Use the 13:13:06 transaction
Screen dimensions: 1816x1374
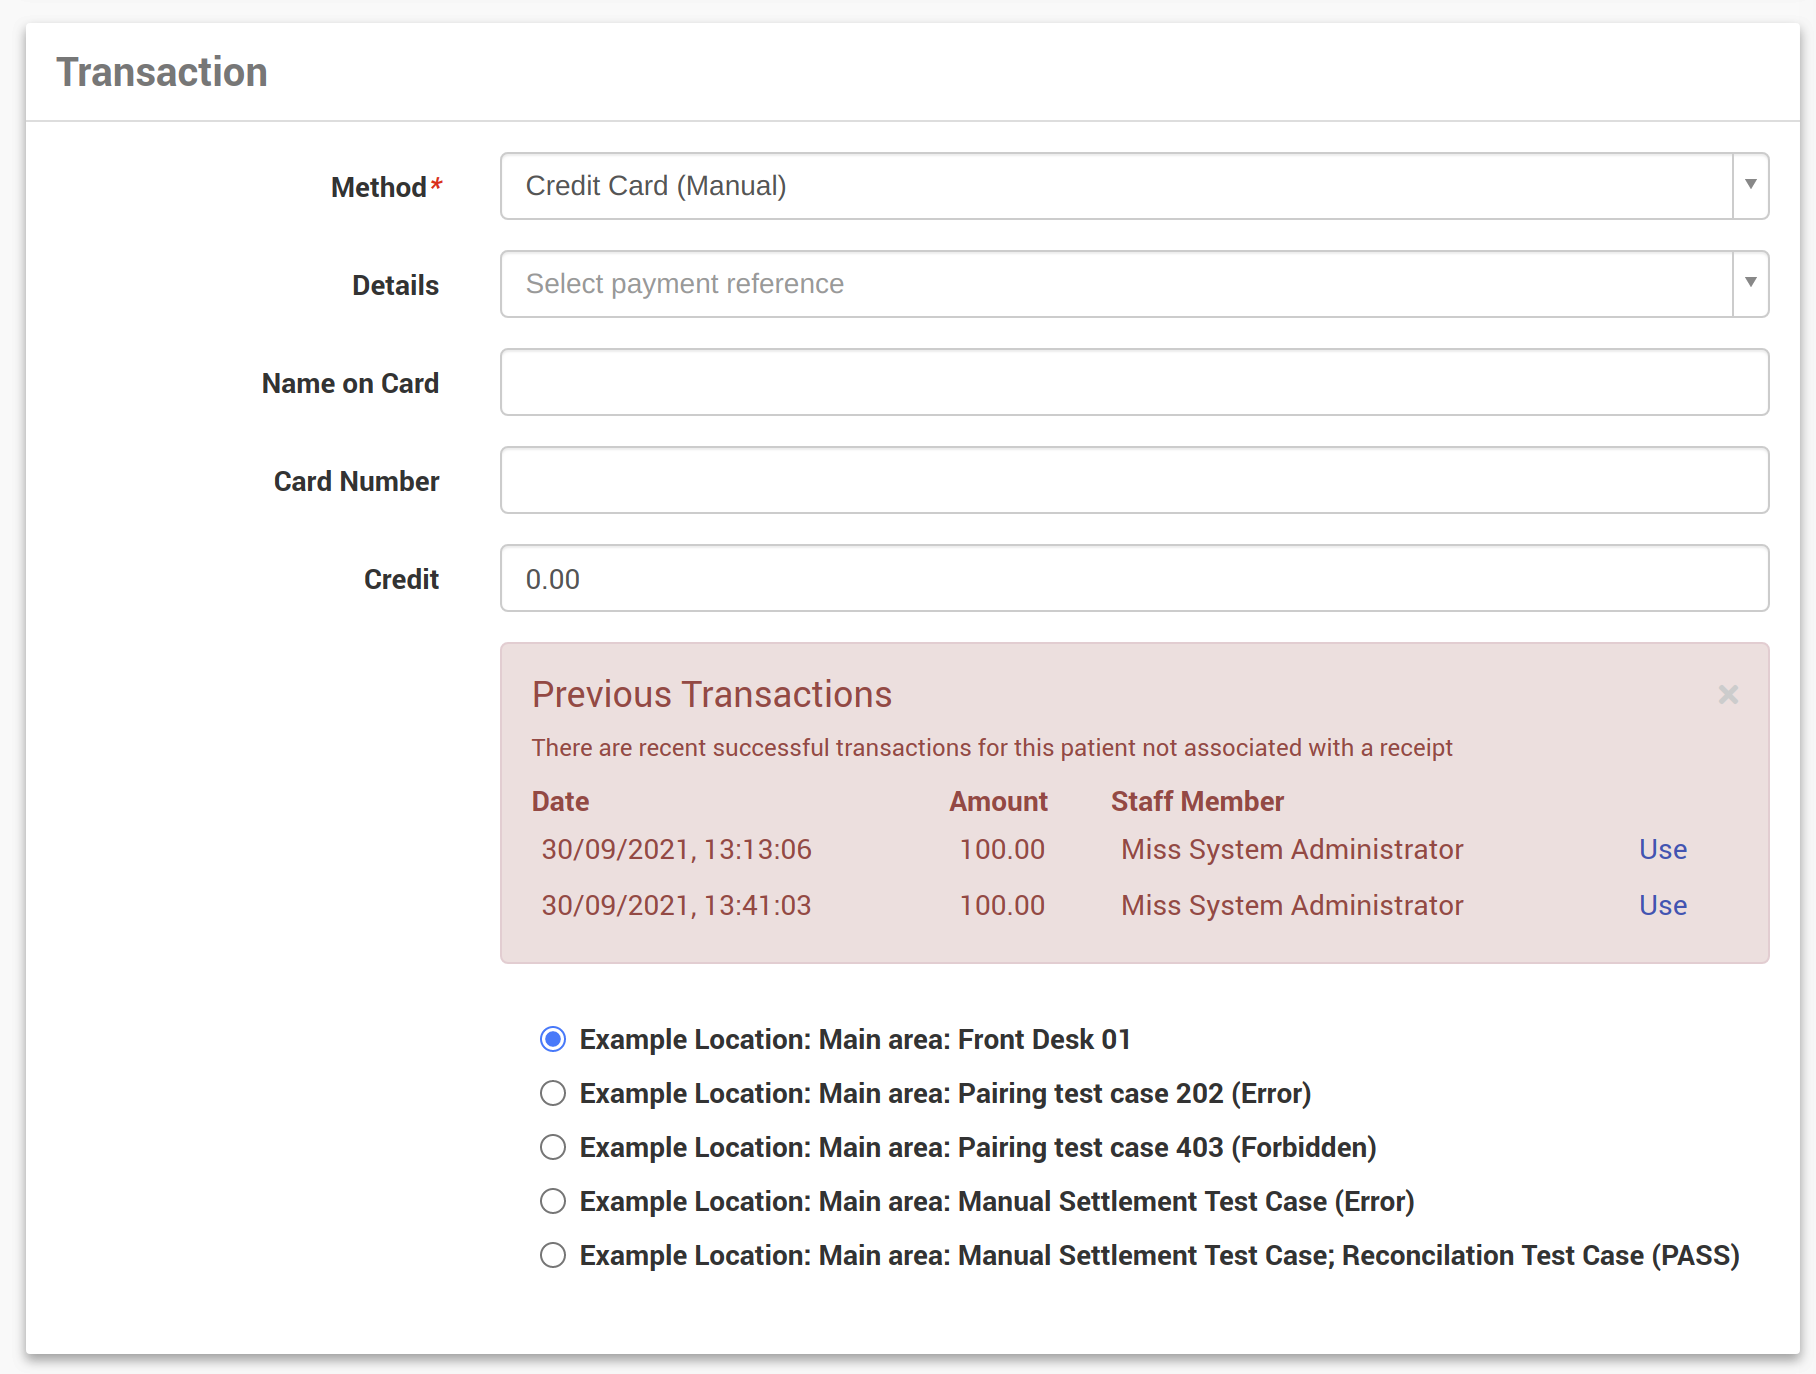coord(1662,849)
